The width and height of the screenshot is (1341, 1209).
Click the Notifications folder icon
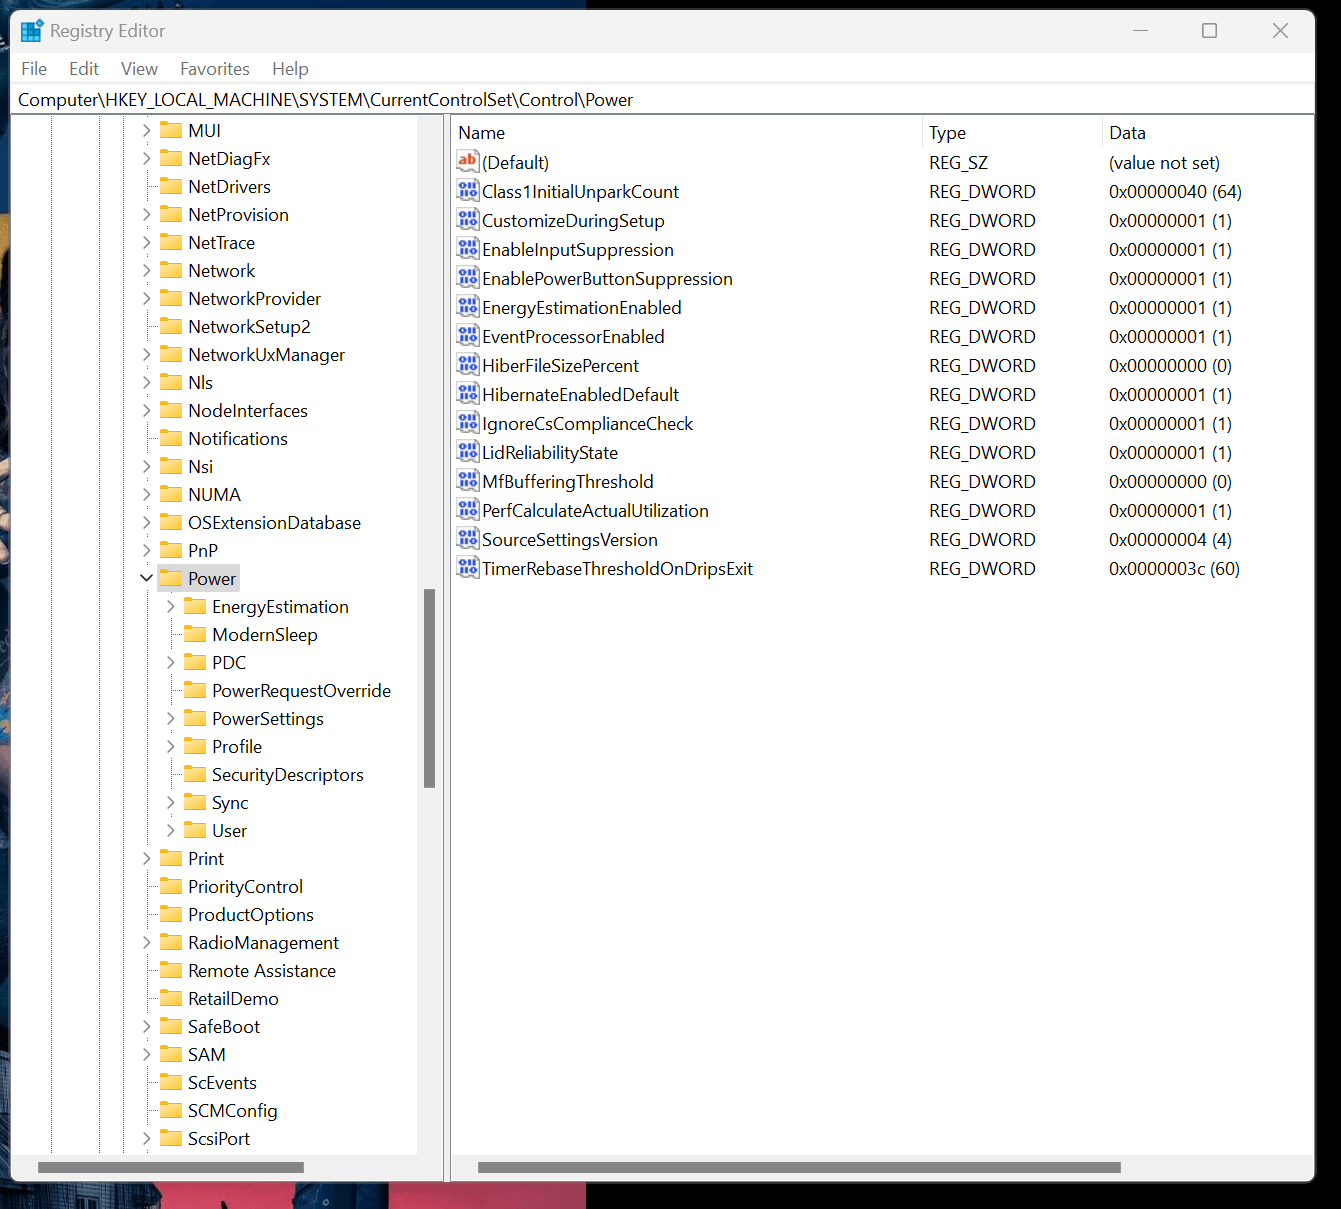click(x=171, y=438)
